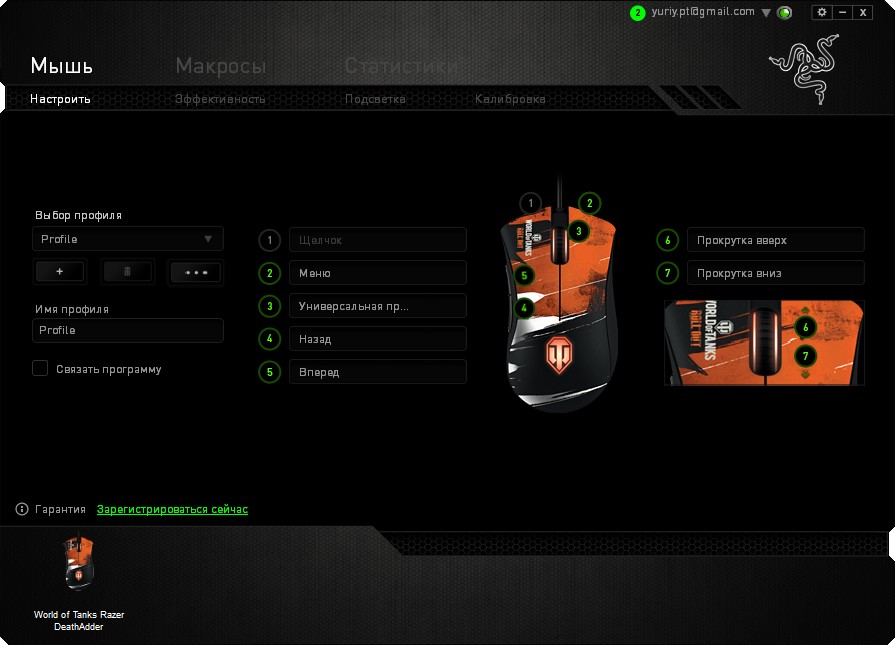Click number 1 circle beside Щелчок

coord(270,240)
